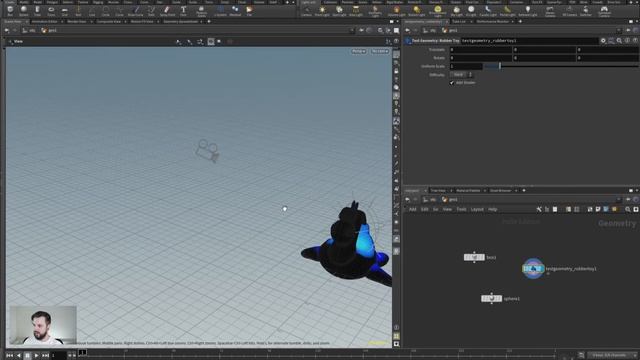
Task: Add a Point Light from the shelf
Action: coord(322,11)
